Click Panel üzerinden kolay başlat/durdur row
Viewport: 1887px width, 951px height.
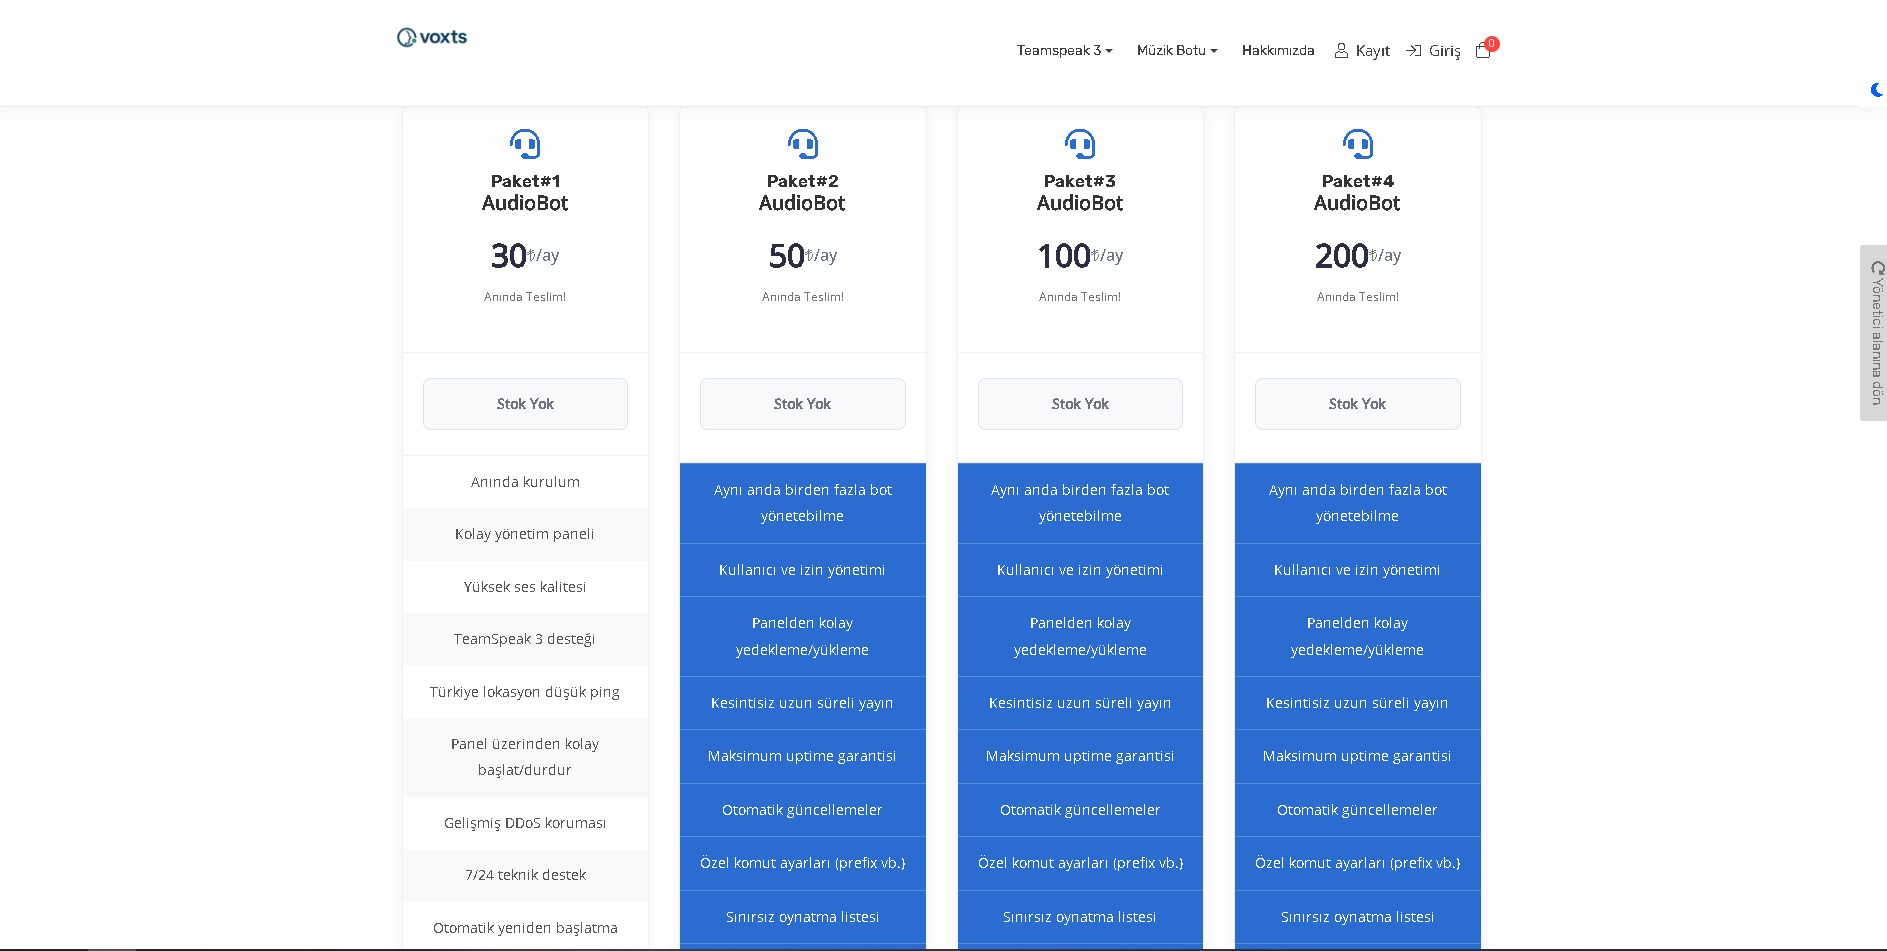[x=525, y=757]
